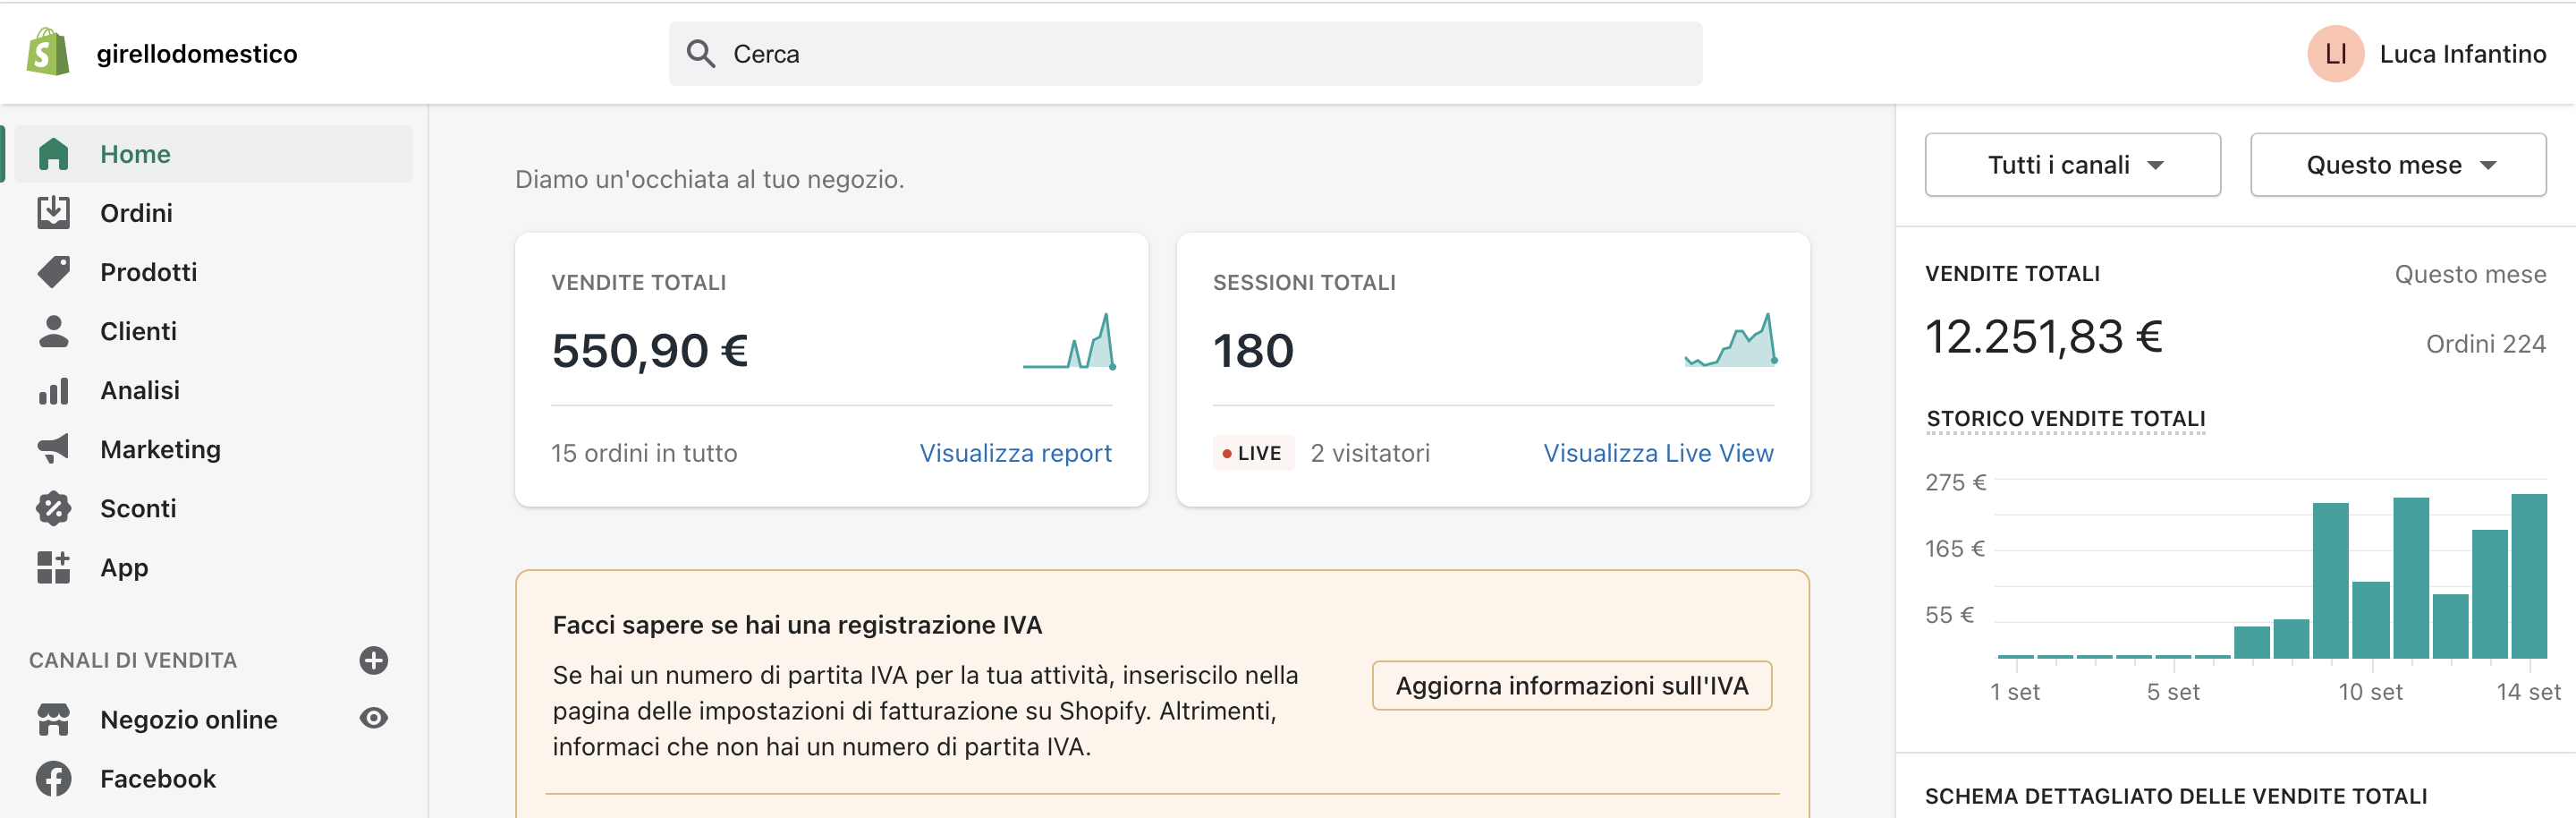
Task: Open App via its grid icon
Action: click(x=53, y=567)
